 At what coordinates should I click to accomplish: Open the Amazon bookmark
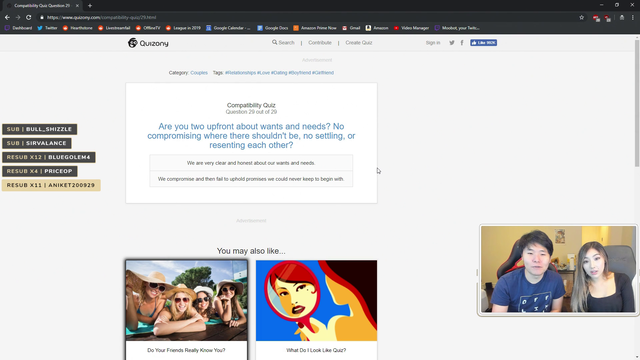point(377,28)
